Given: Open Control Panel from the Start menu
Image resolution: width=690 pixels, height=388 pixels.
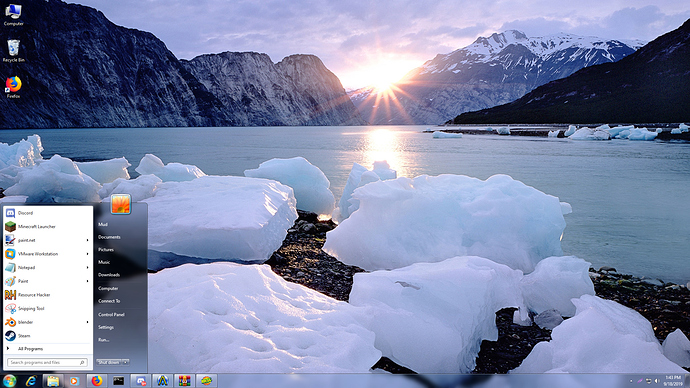Looking at the screenshot, I should (111, 315).
